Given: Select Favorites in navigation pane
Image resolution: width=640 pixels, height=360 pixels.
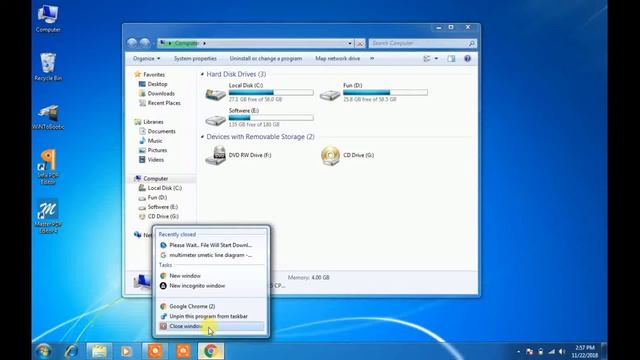Looking at the screenshot, I should [x=149, y=74].
